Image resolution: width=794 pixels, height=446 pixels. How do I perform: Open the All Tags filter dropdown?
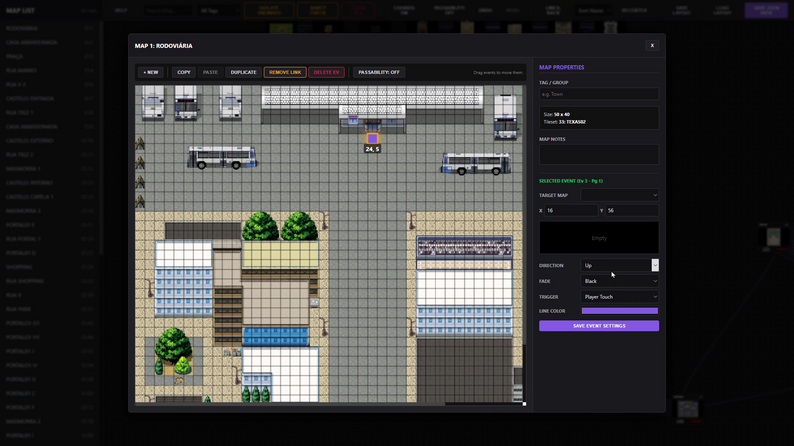(x=218, y=11)
